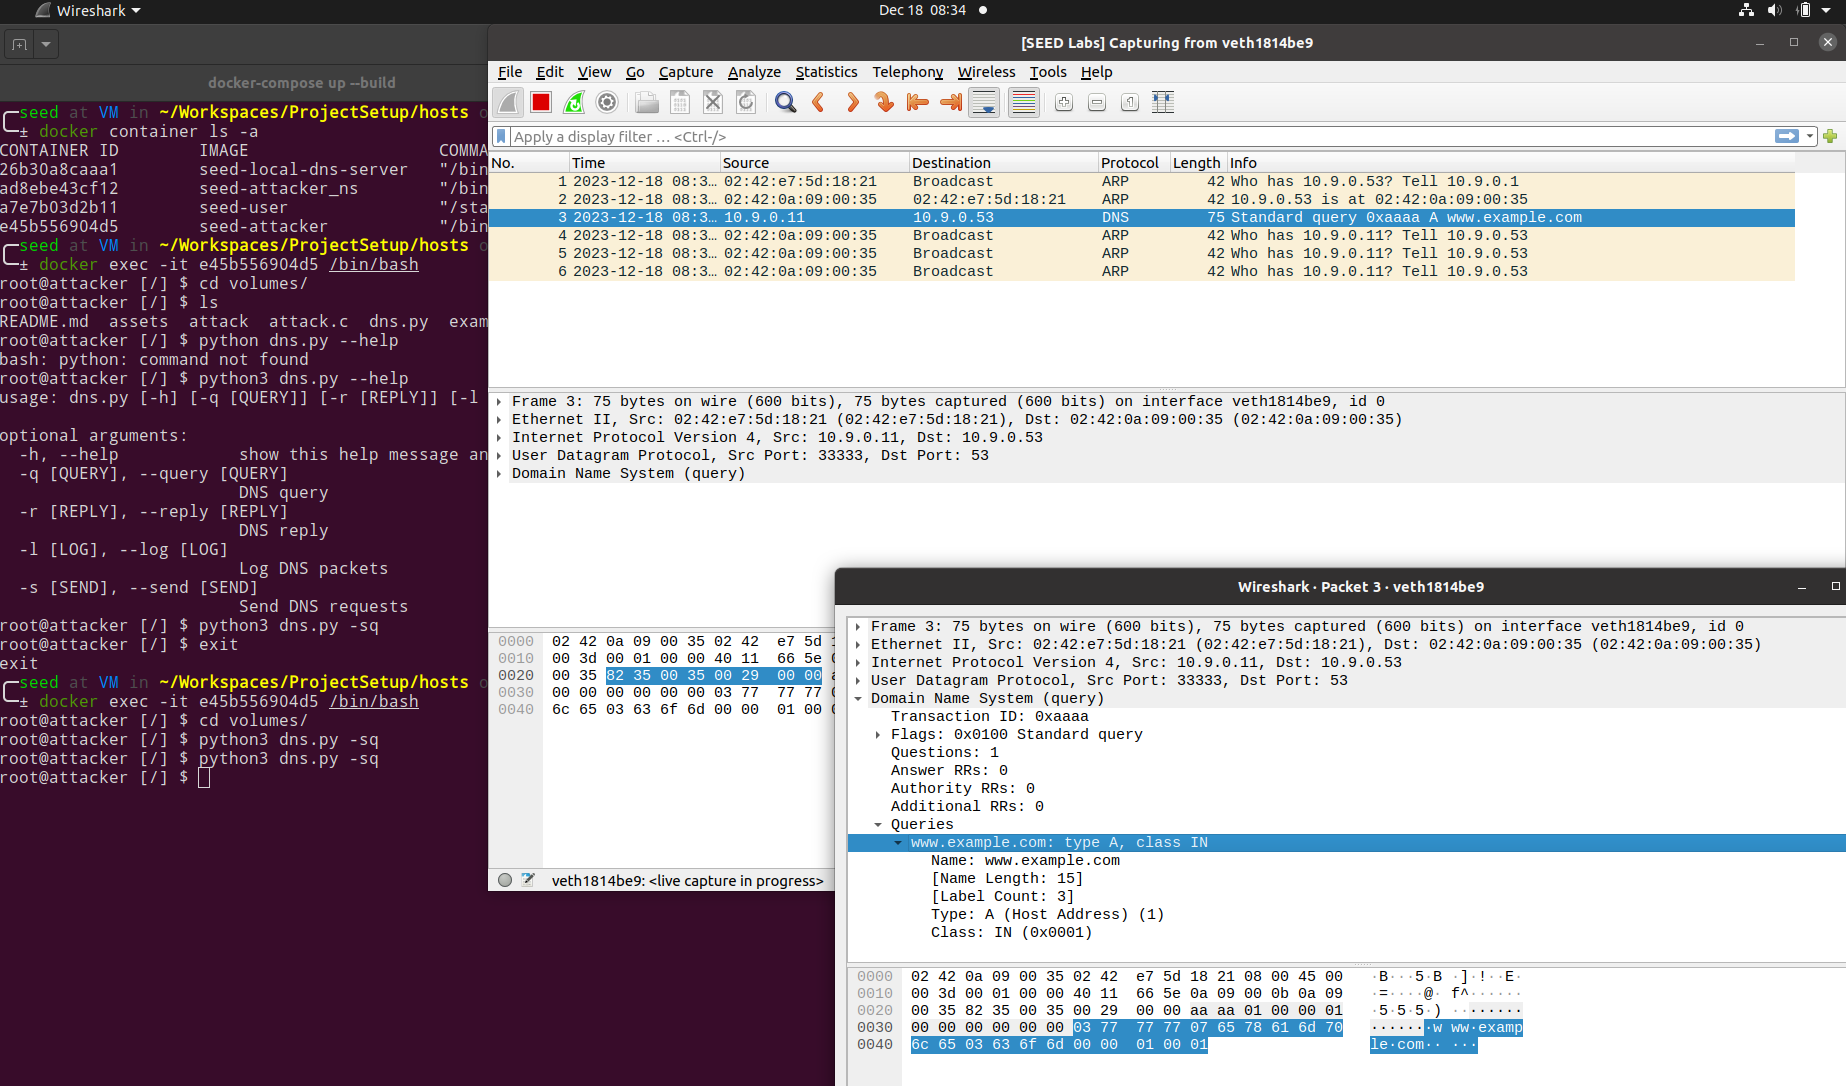Screen dimensions: 1846x1086
Task: Sort packet list by Source column
Action: 814,162
